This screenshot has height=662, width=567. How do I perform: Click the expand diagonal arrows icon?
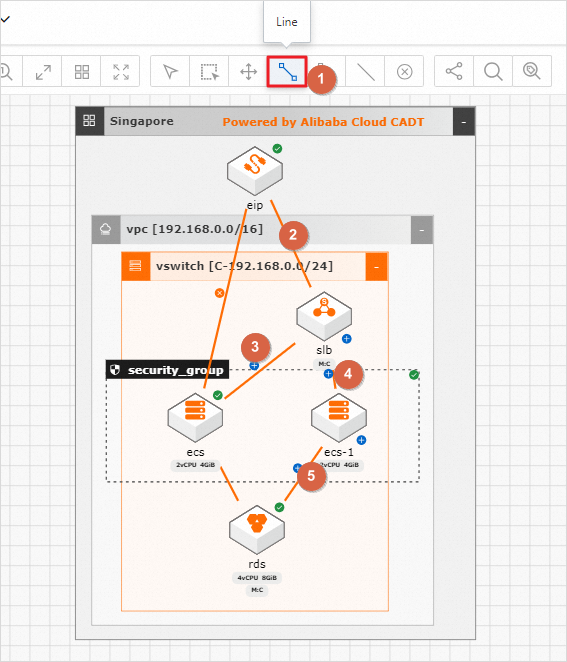point(43,71)
